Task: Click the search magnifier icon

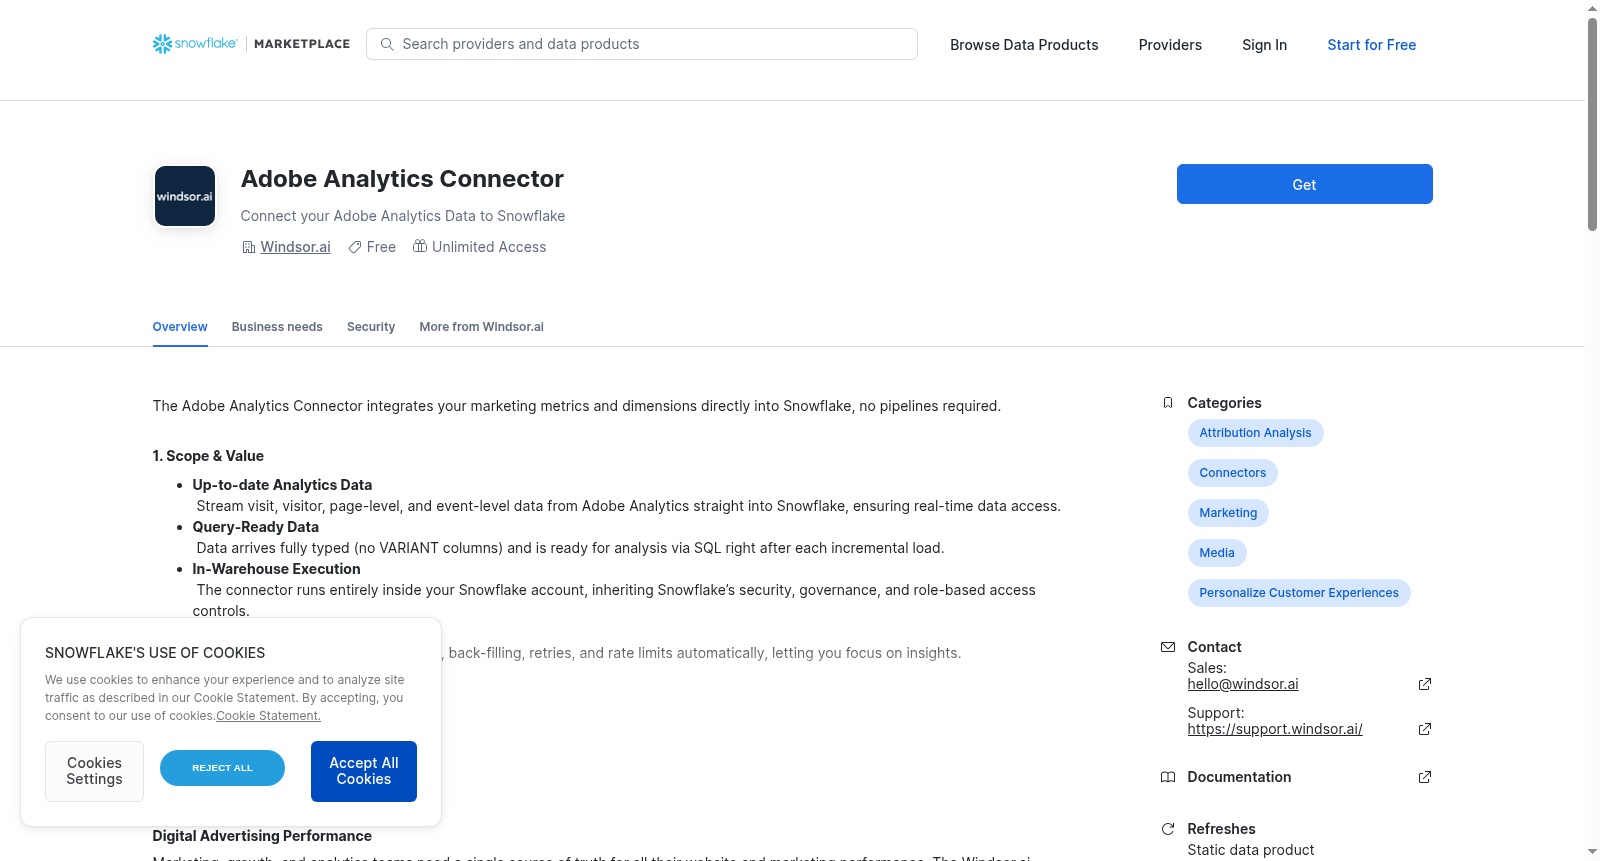Action: [387, 44]
